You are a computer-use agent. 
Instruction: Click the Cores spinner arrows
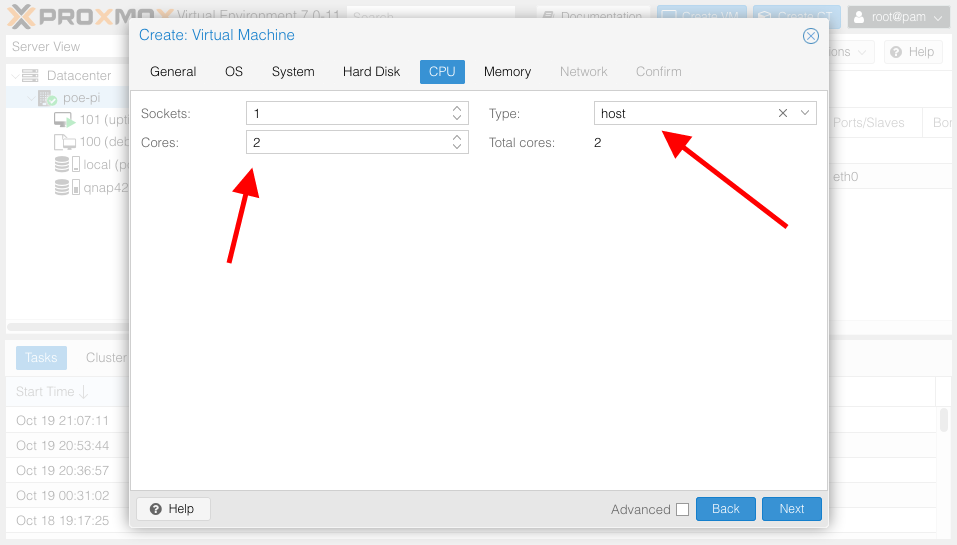point(457,142)
